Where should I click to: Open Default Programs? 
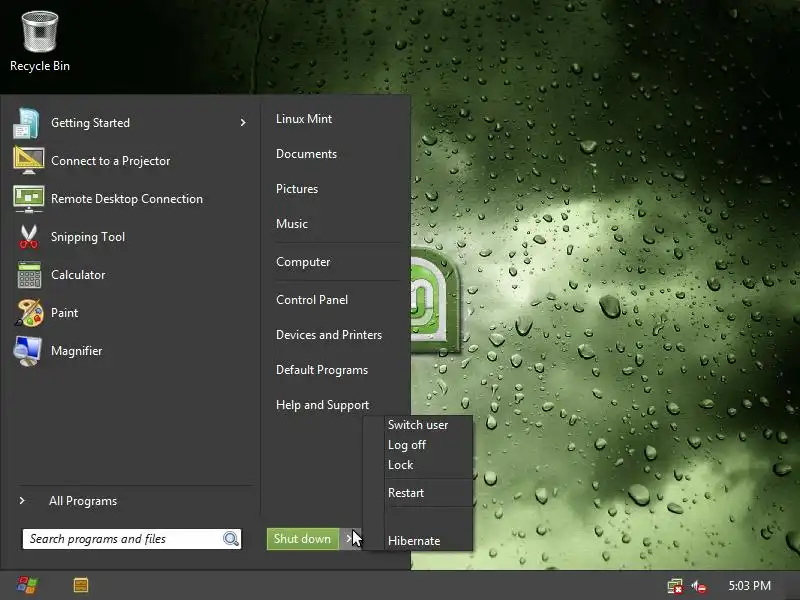pos(322,370)
